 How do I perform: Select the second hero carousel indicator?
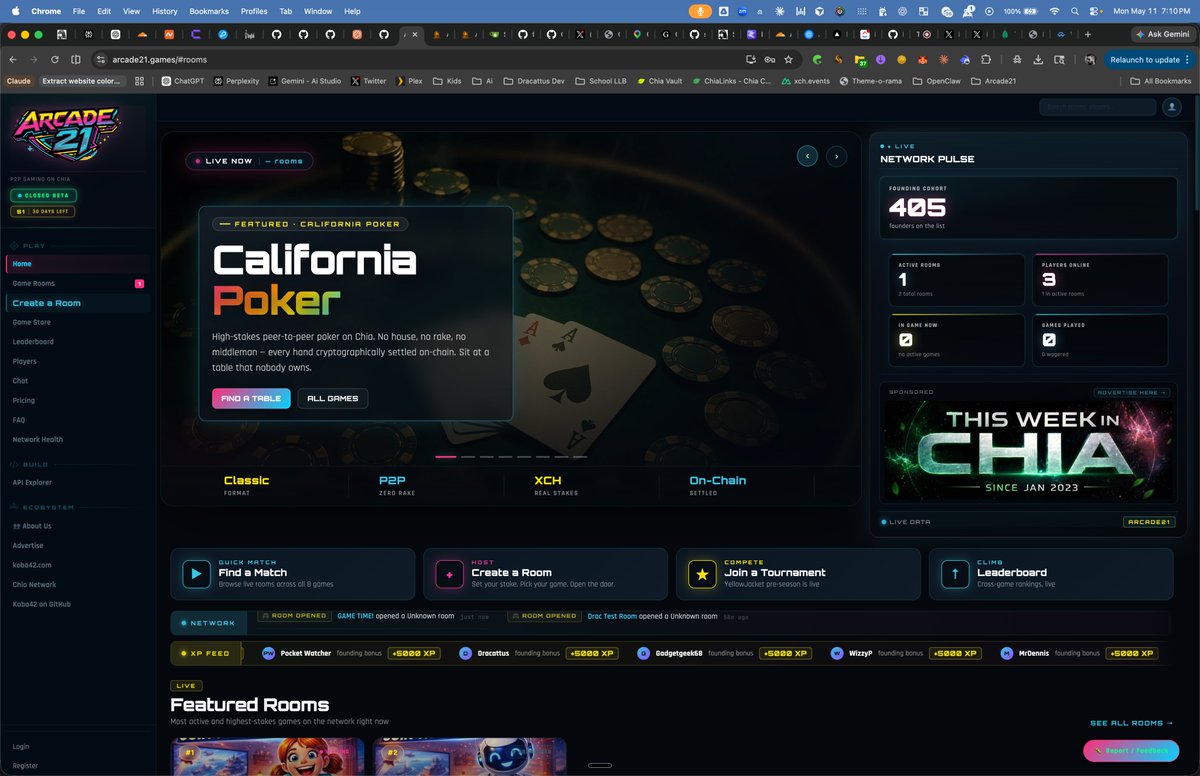(x=468, y=457)
